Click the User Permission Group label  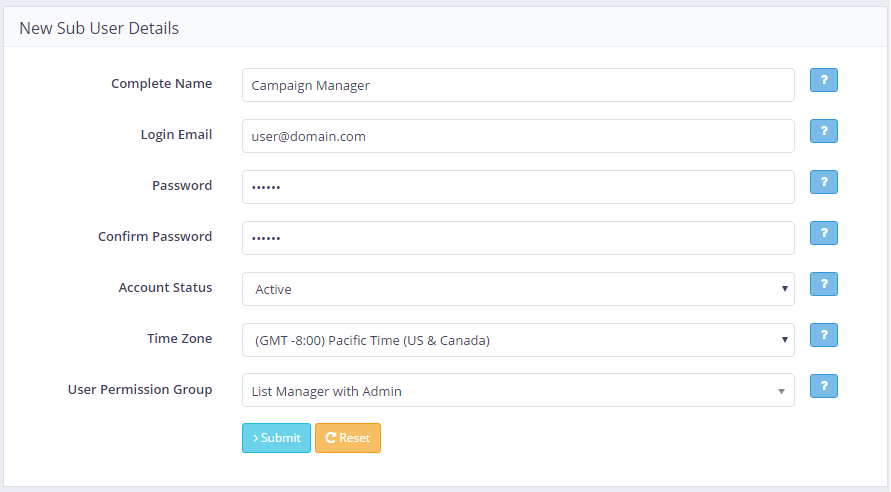(140, 390)
